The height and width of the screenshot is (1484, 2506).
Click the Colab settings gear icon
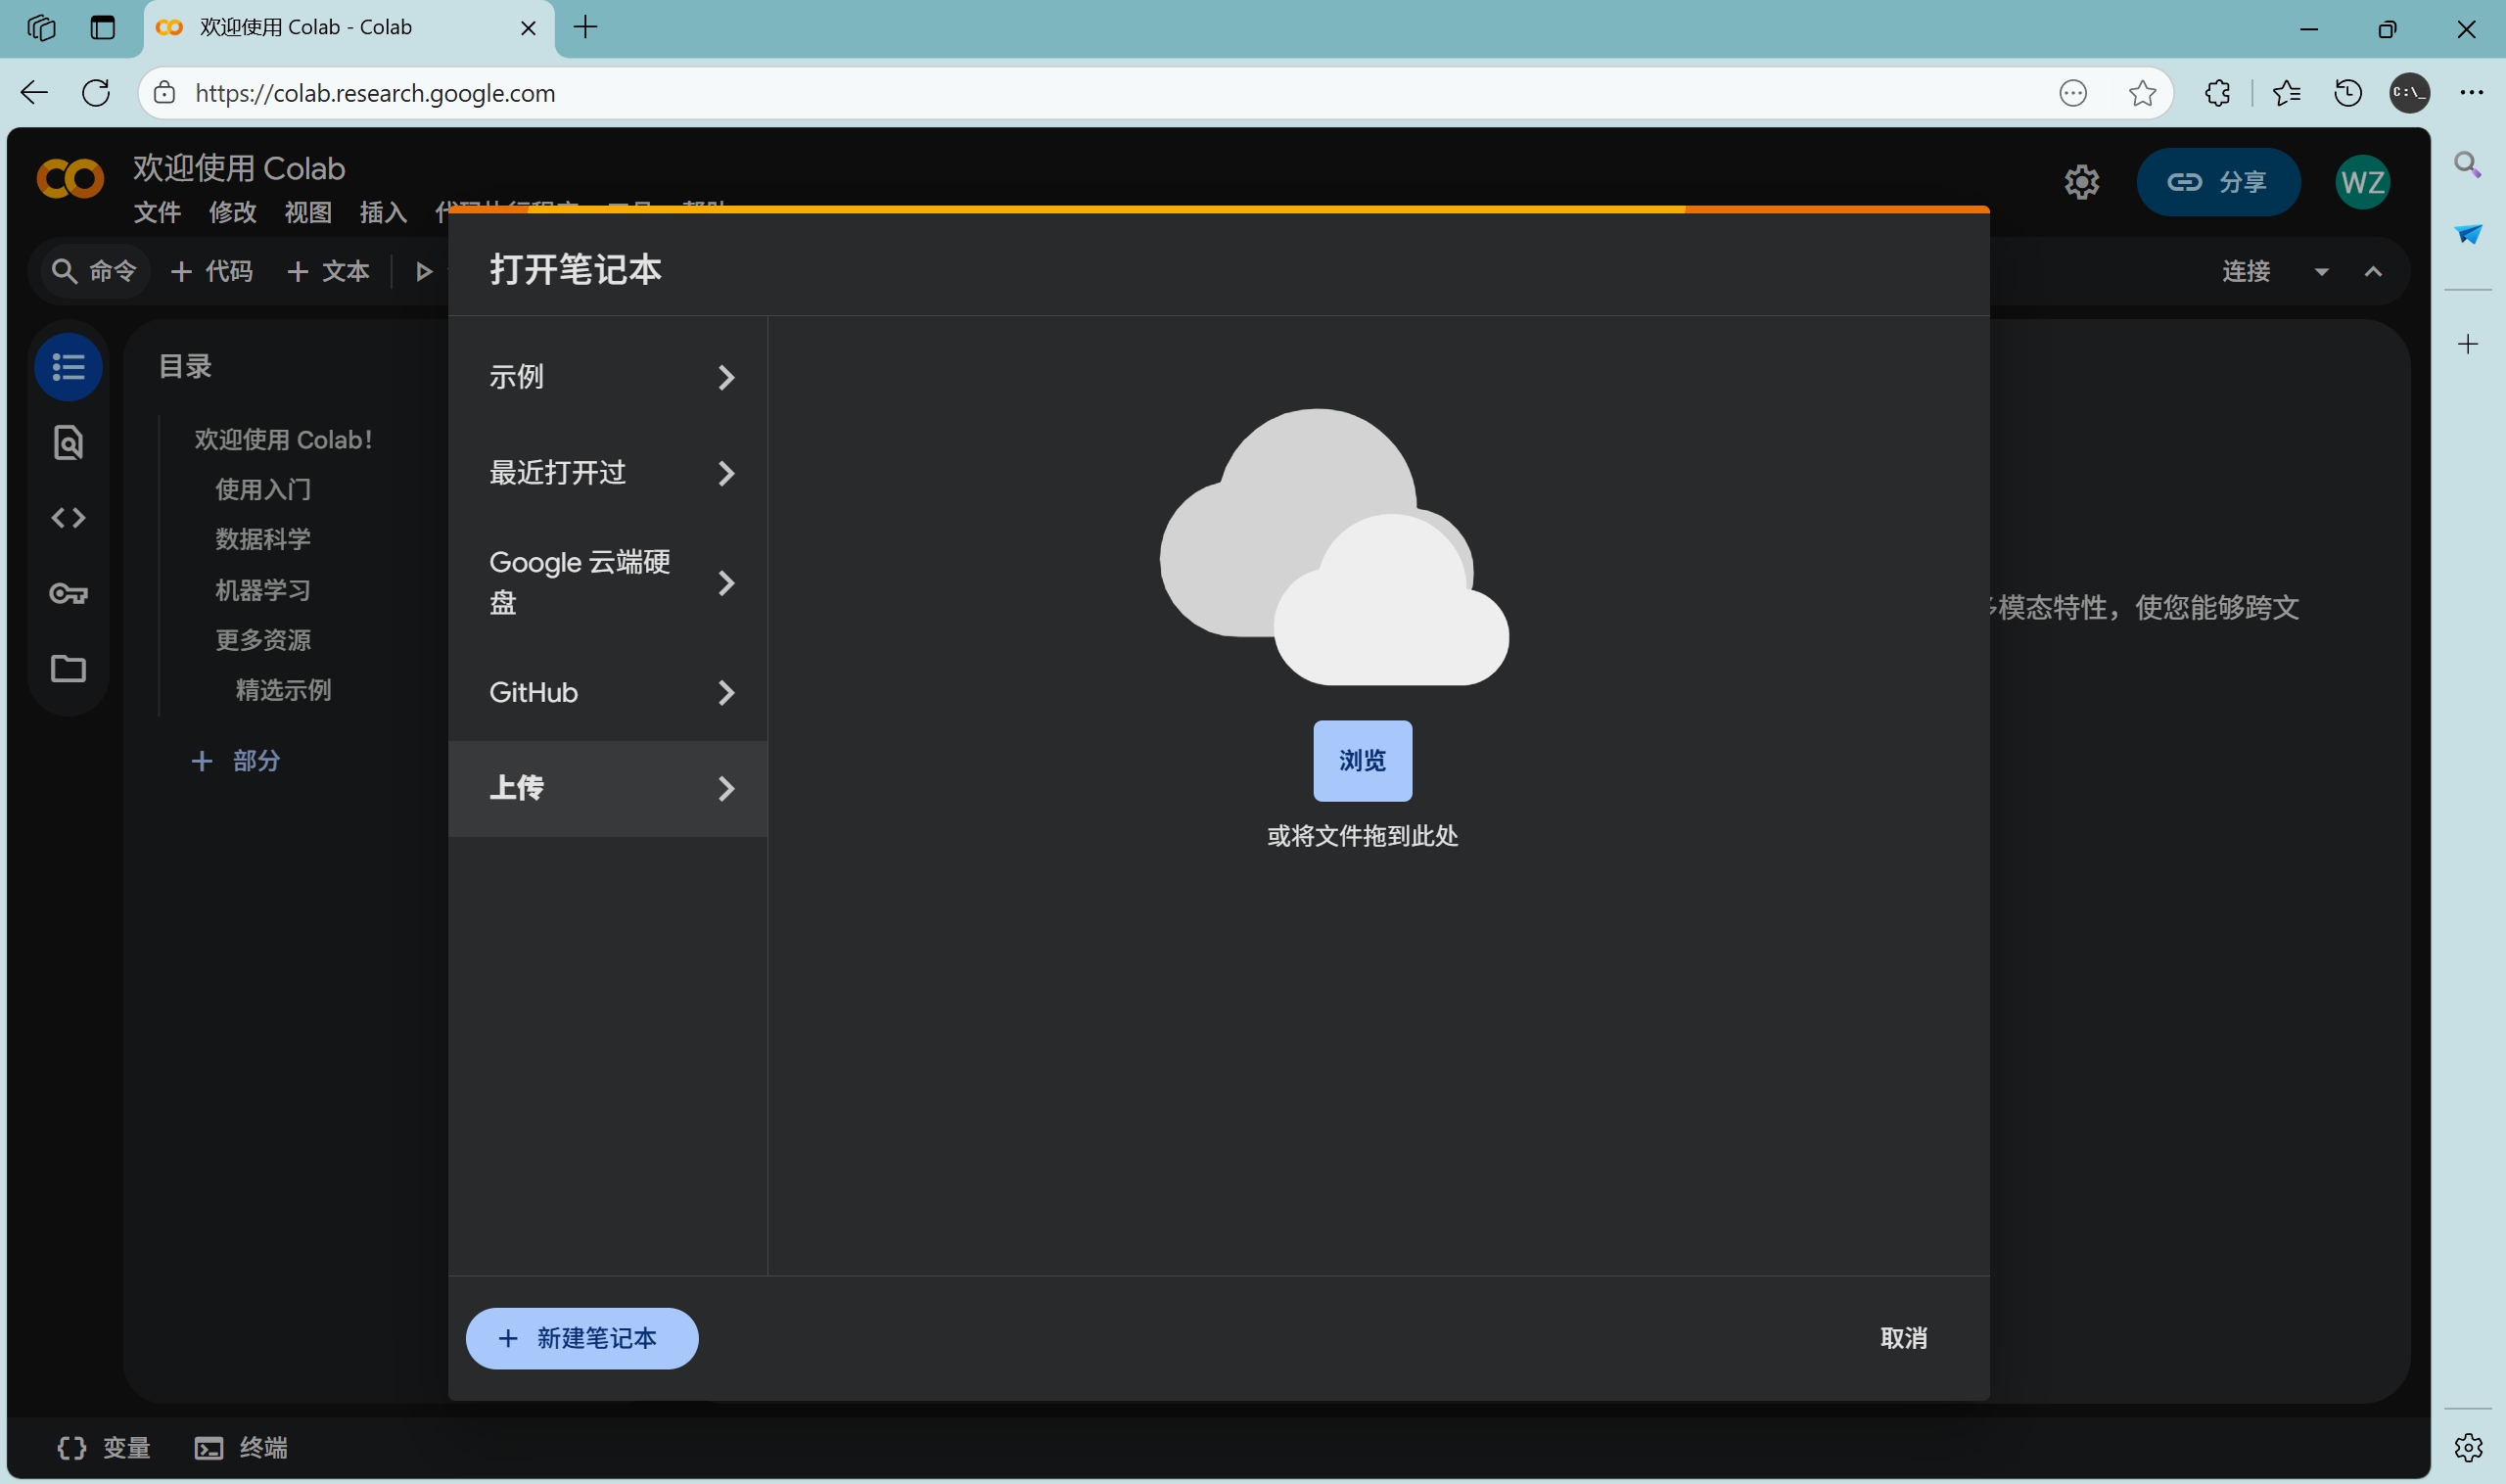[2081, 182]
